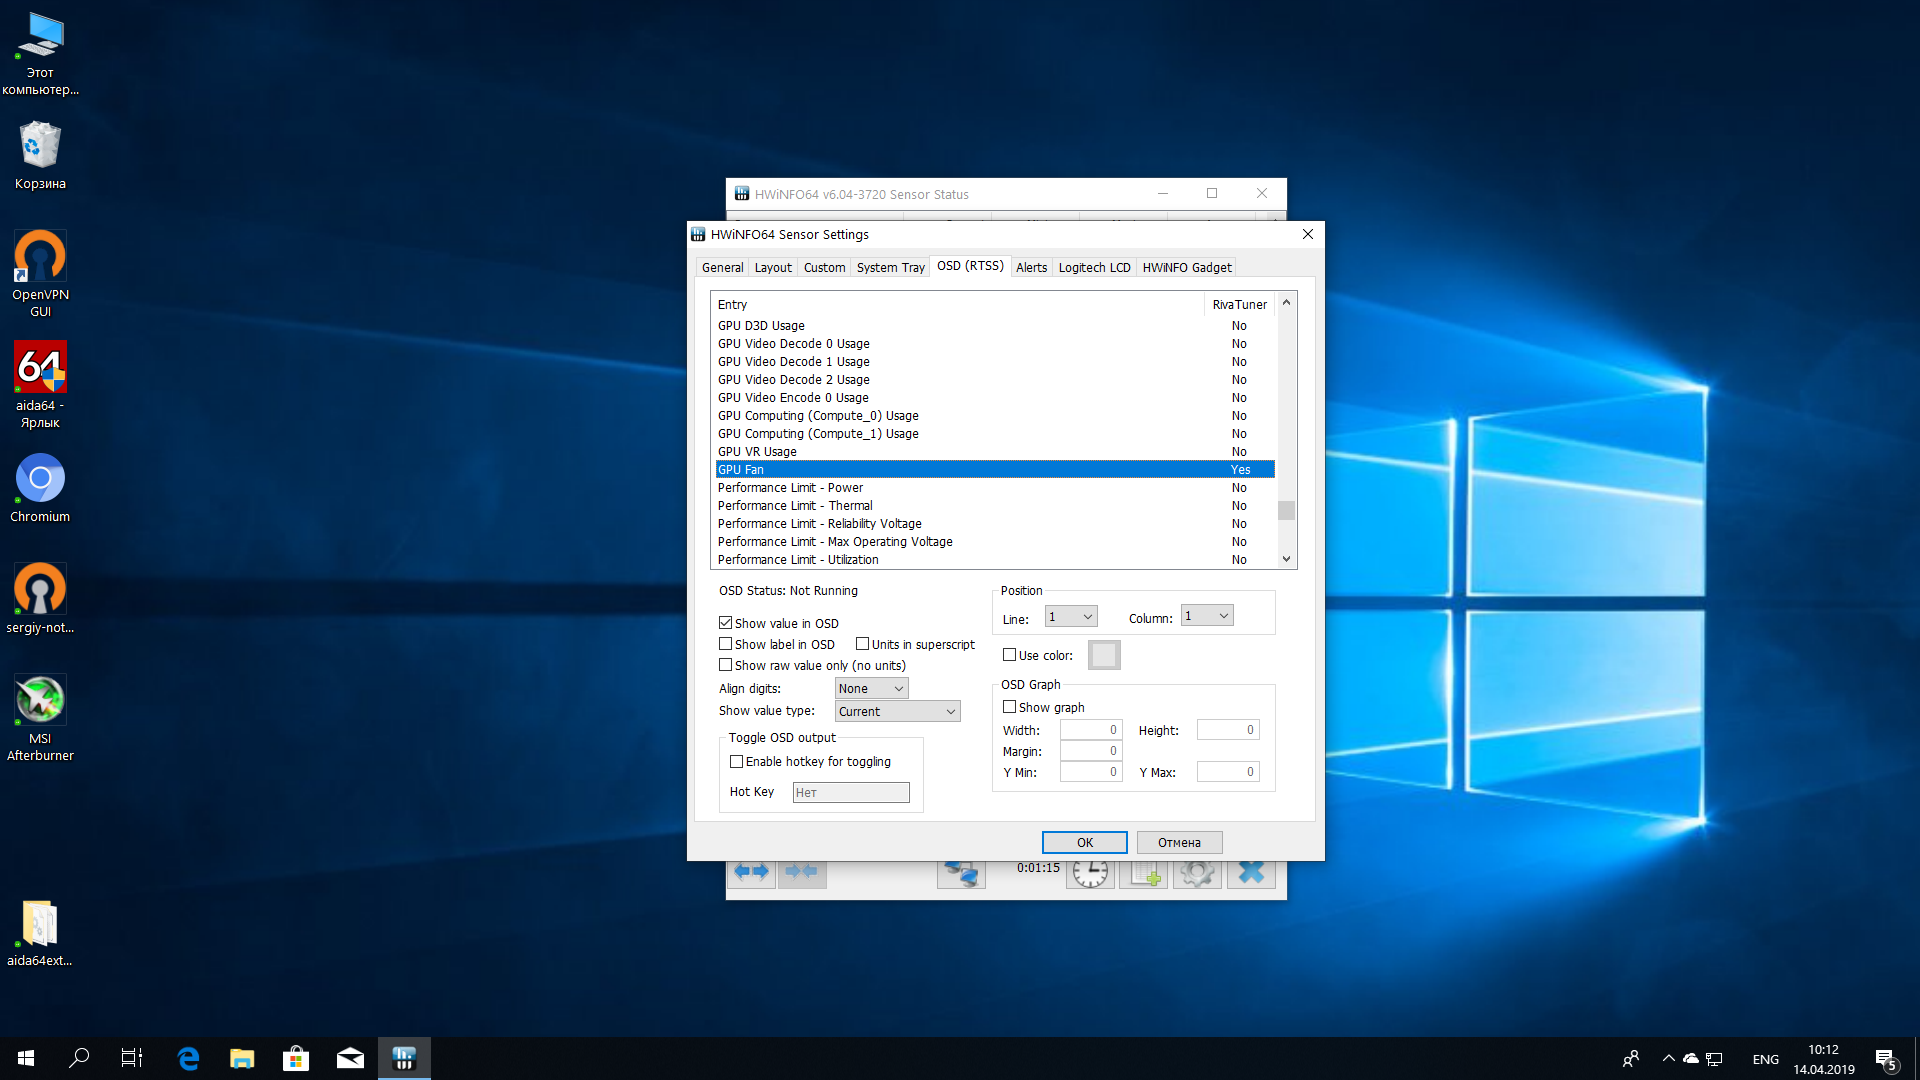Click collapse columns arrows in Sensor Status toolbar
Viewport: 1920px width, 1080px height.
[802, 872]
